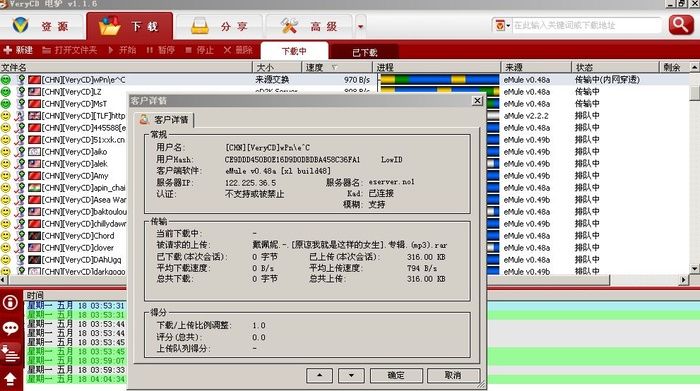Open the info panel icon in left sidebar
Screen dimensions: 700x391
pos(10,303)
